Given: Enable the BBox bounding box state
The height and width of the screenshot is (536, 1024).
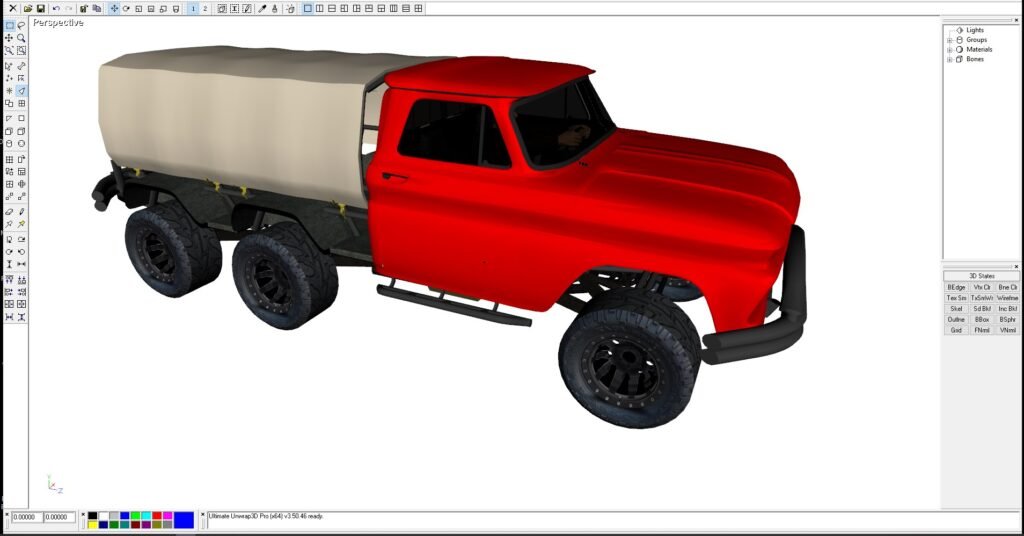Looking at the screenshot, I should (982, 319).
